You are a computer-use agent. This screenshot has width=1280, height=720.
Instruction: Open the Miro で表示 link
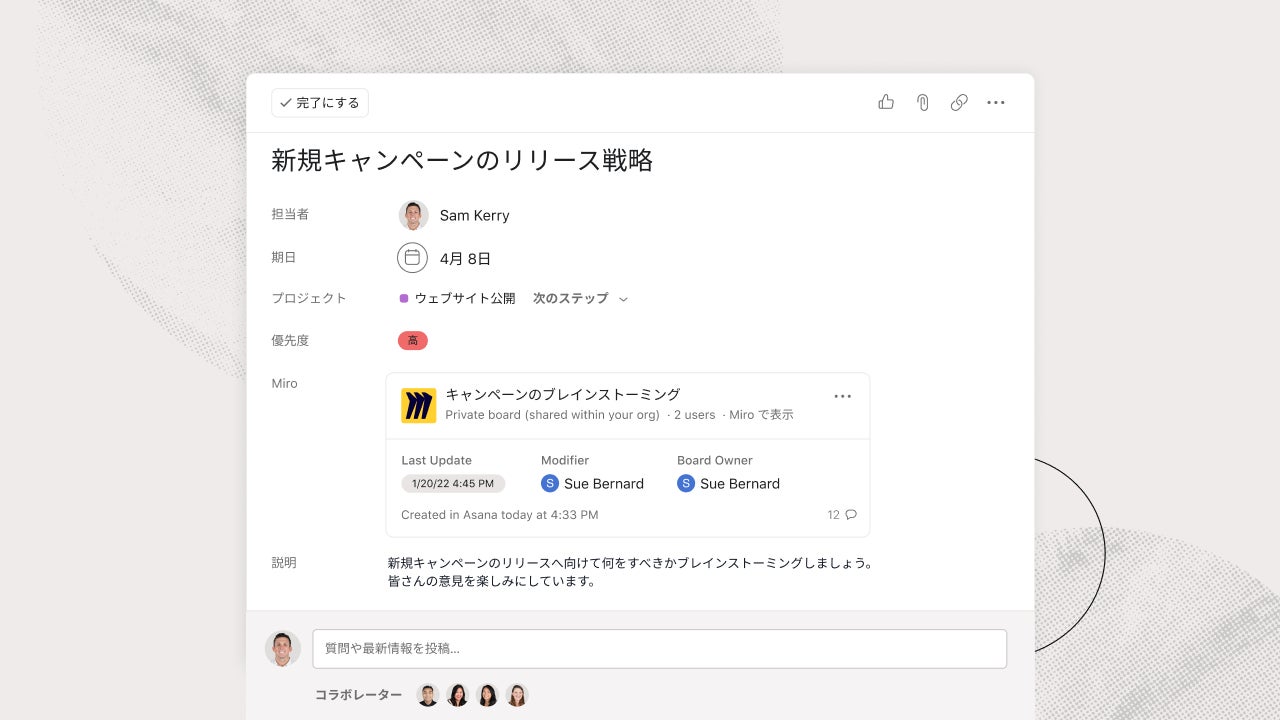[761, 415]
